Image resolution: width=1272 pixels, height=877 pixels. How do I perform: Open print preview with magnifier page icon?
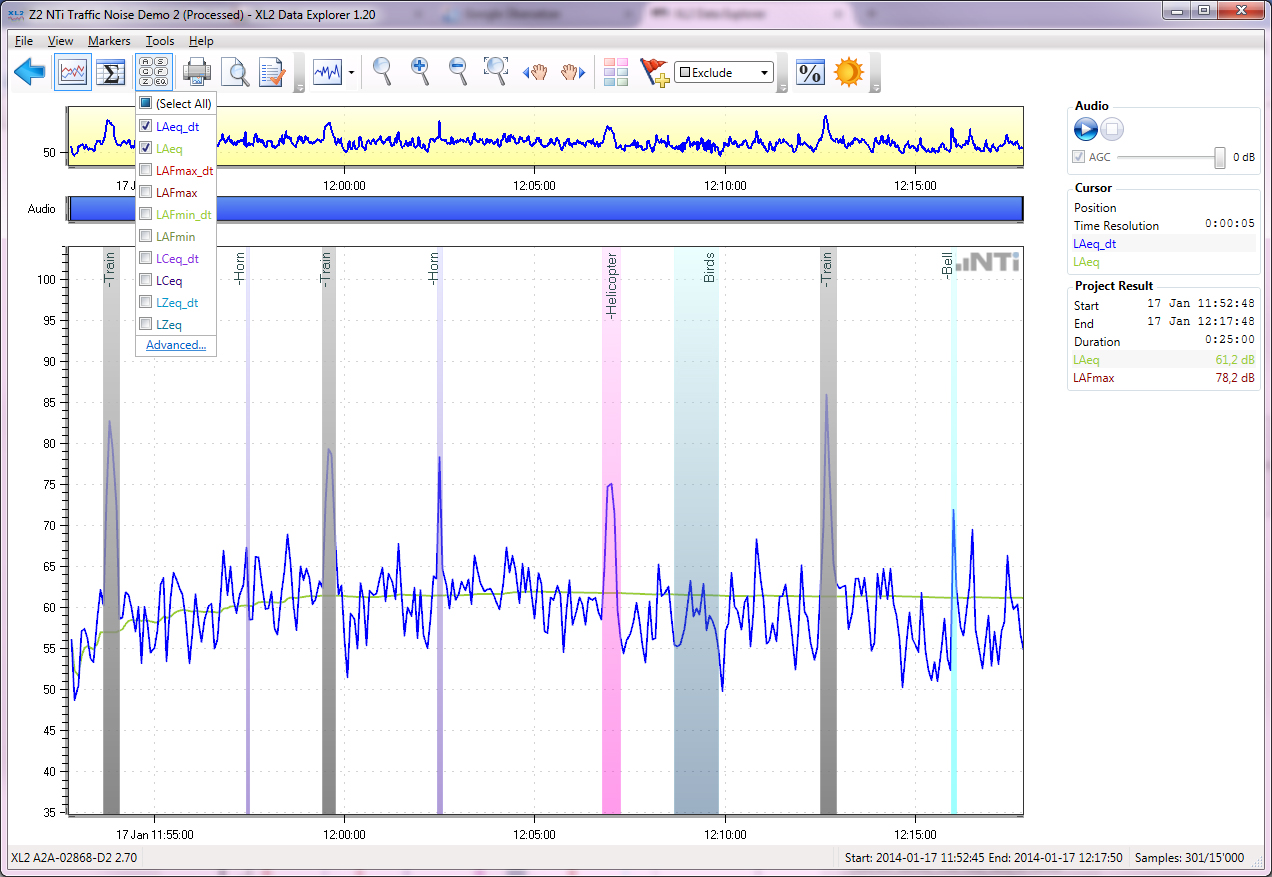235,72
